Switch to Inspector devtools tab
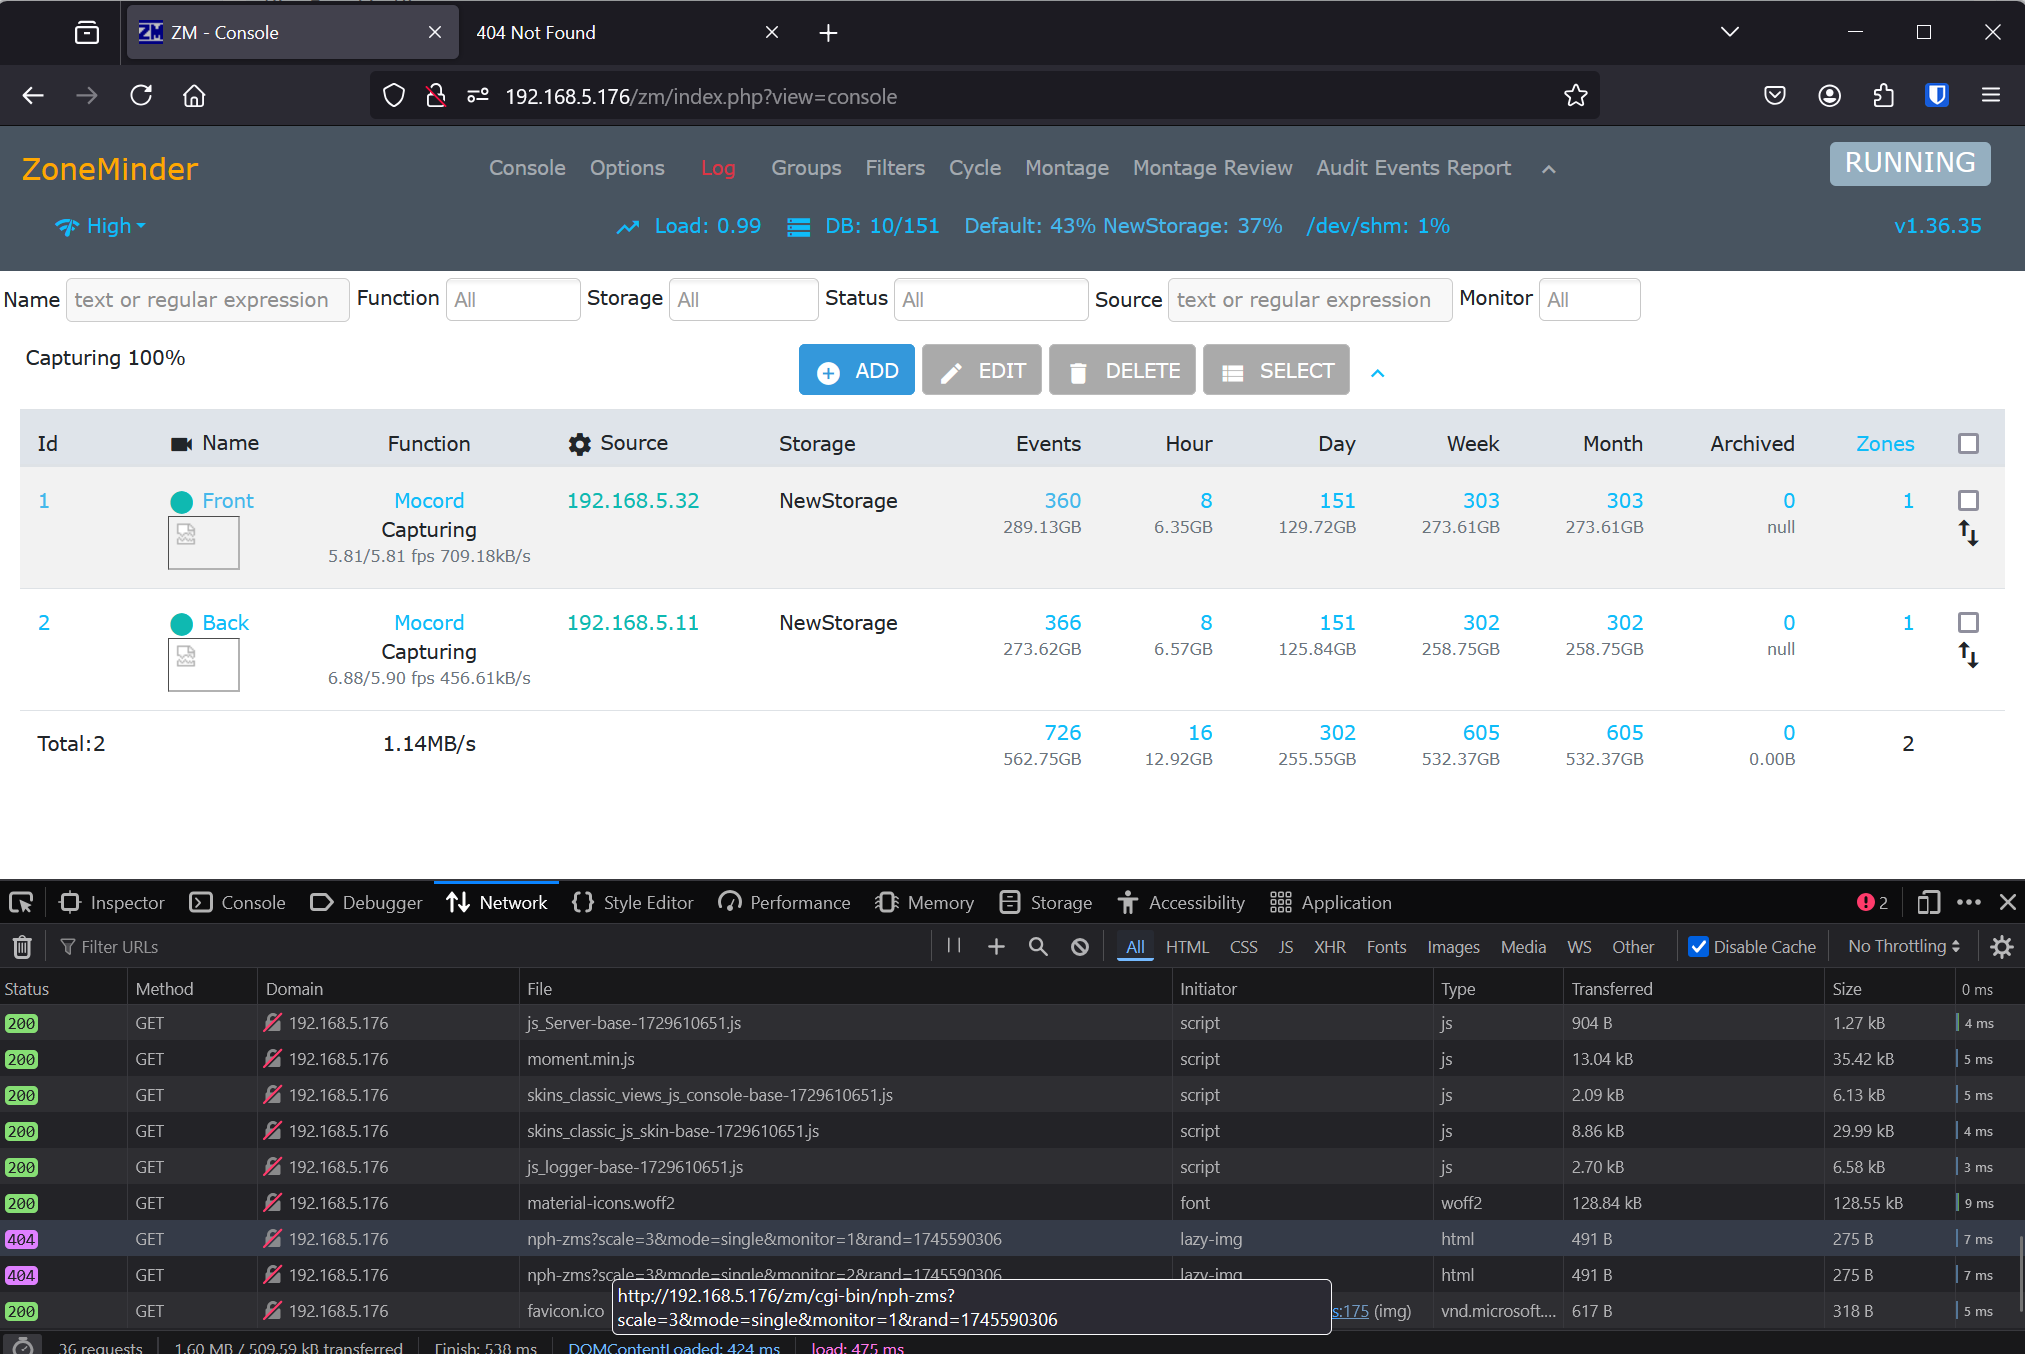 pyautogui.click(x=112, y=903)
